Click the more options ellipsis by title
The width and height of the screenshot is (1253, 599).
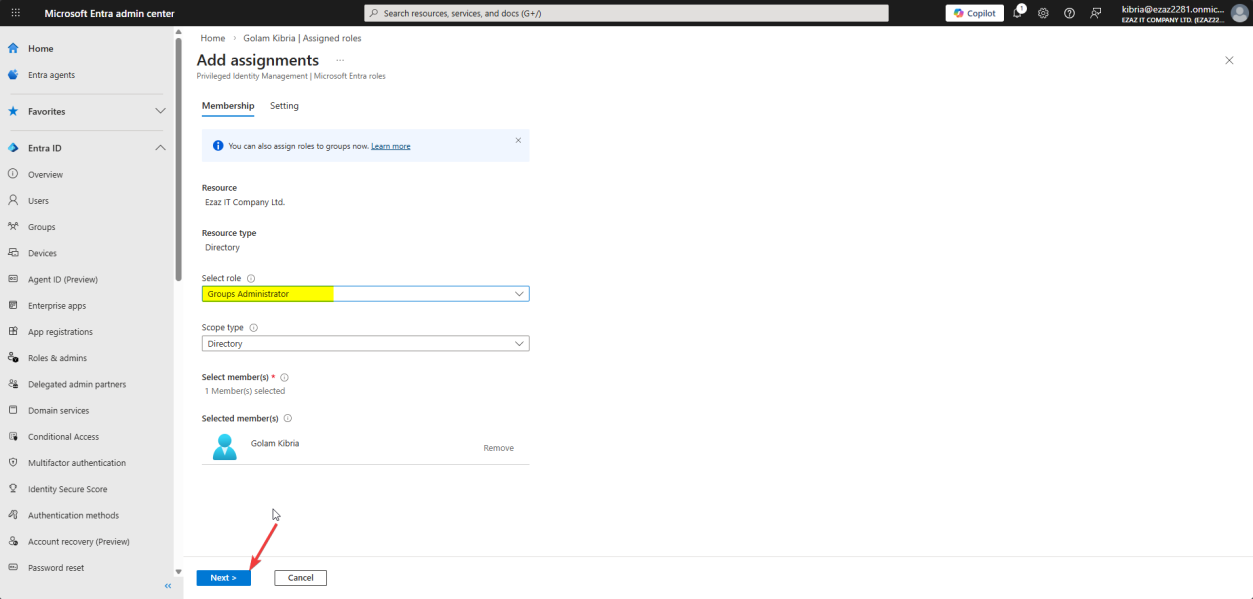click(x=340, y=60)
